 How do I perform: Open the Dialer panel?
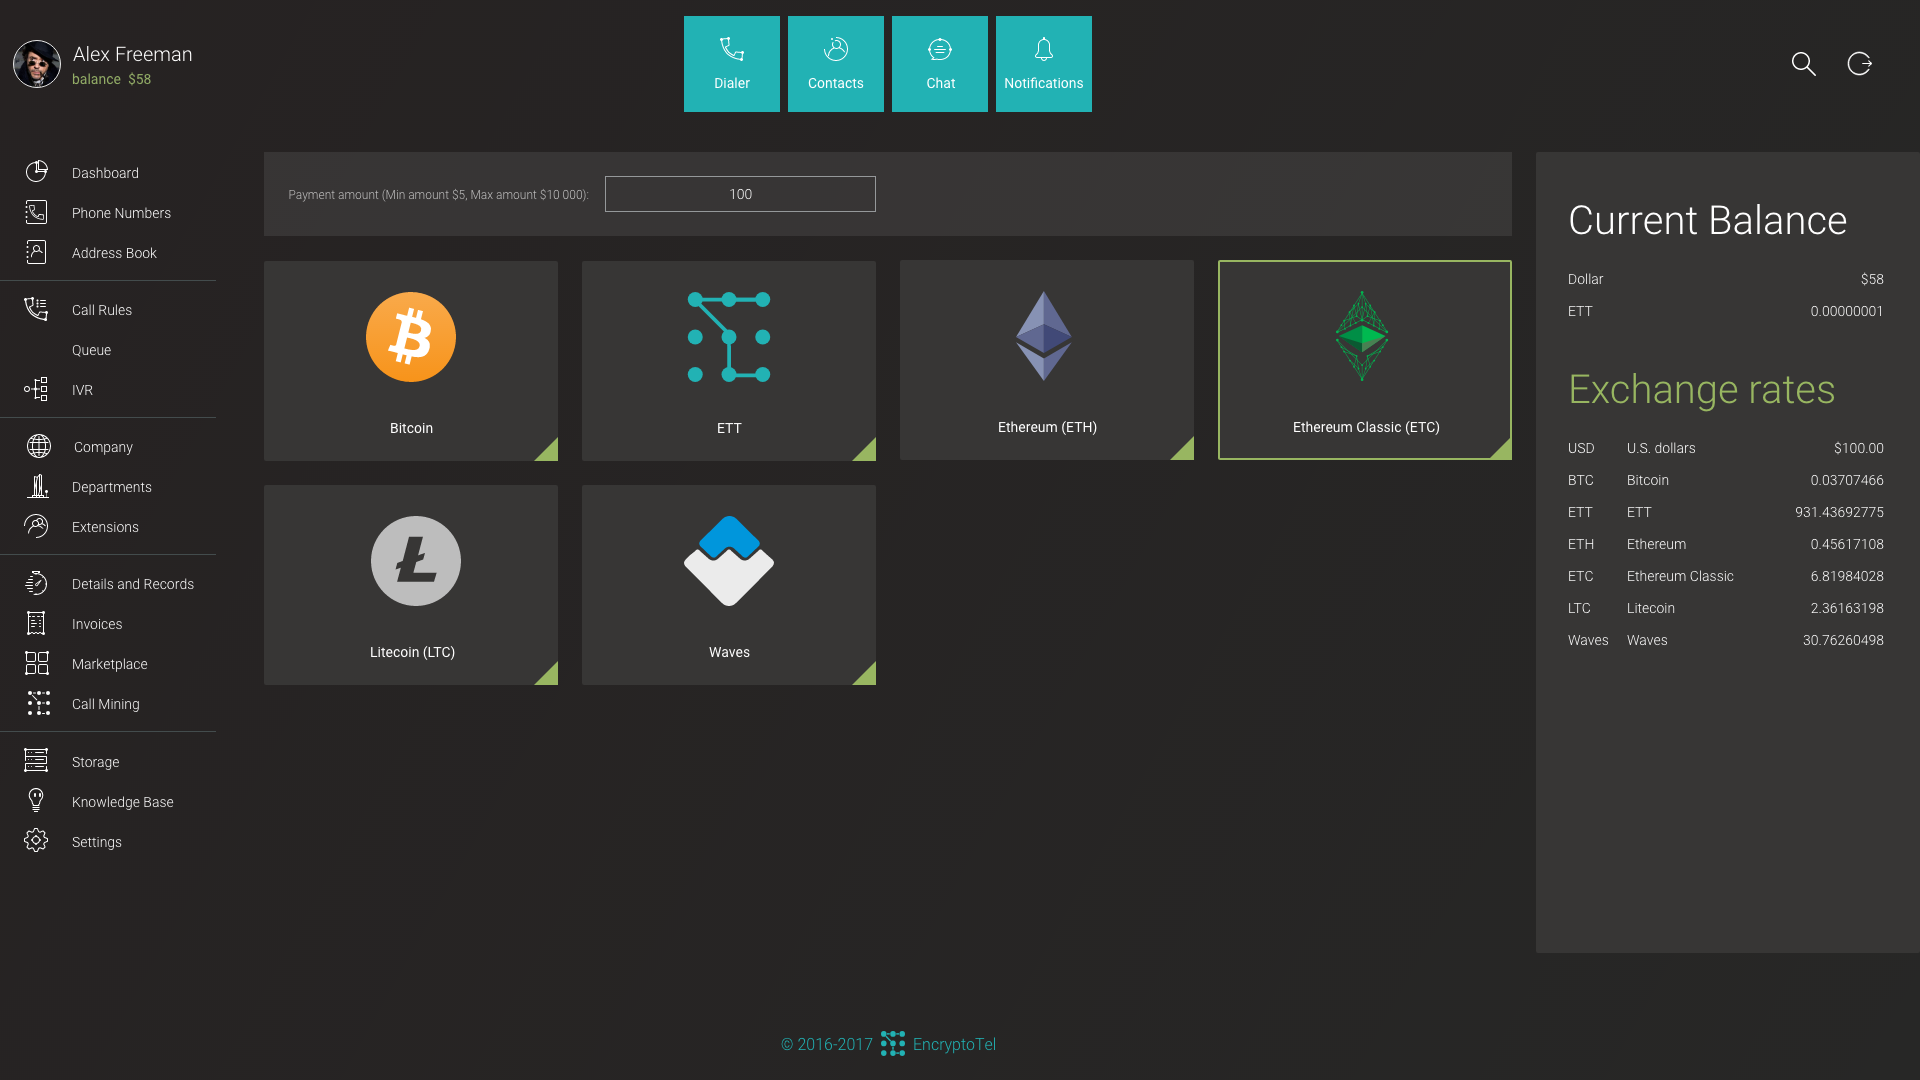click(x=732, y=64)
